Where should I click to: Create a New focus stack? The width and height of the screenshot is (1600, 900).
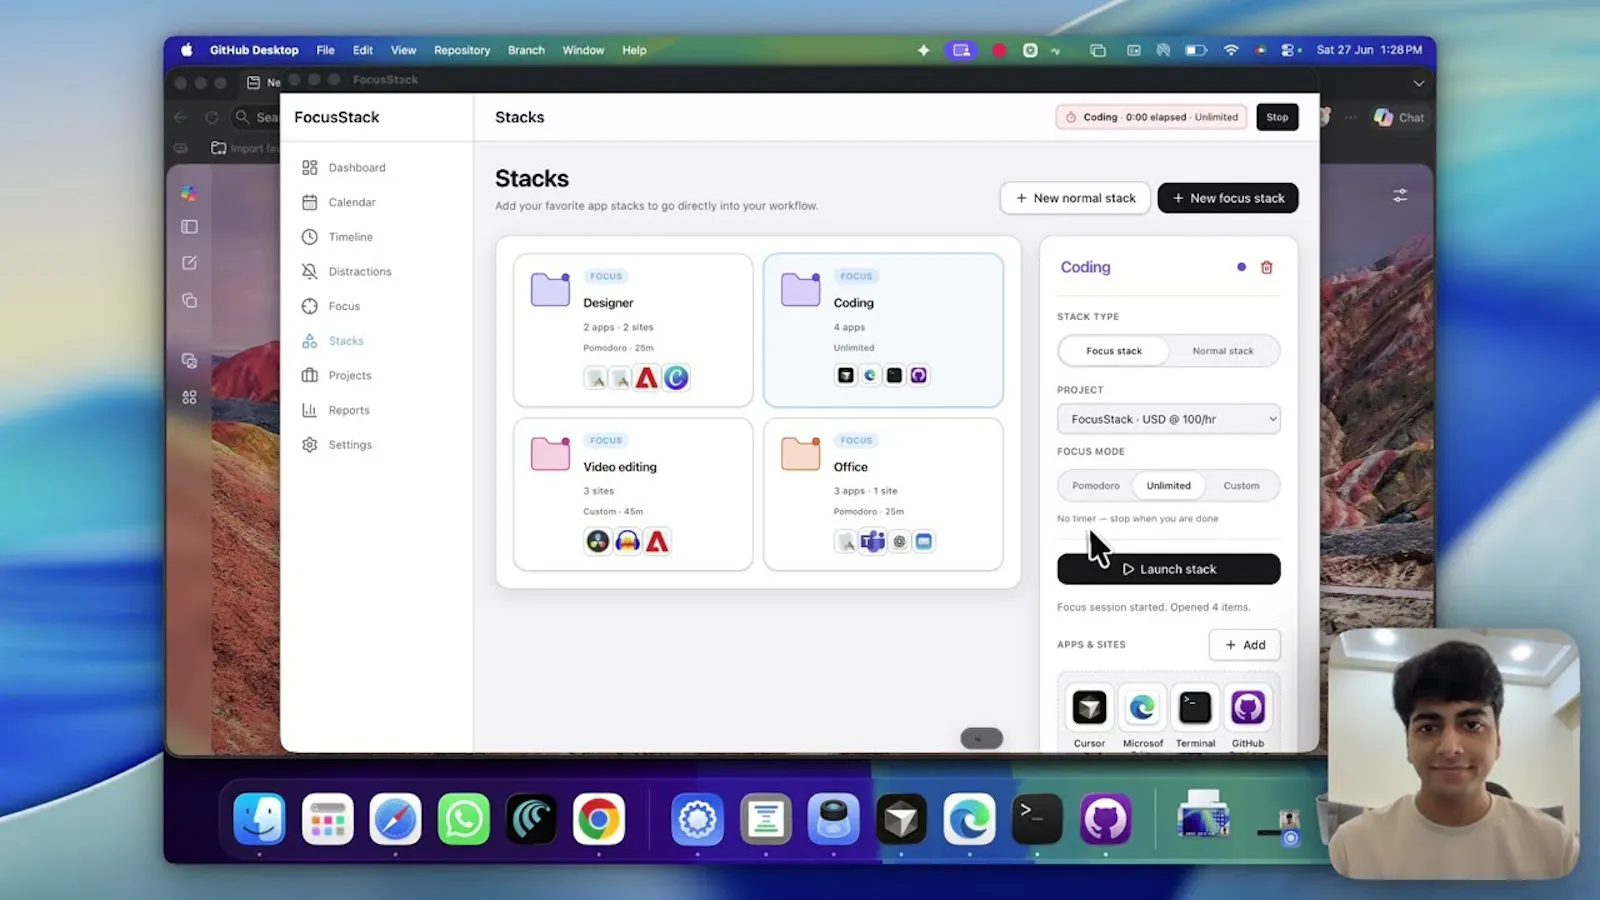click(1228, 198)
